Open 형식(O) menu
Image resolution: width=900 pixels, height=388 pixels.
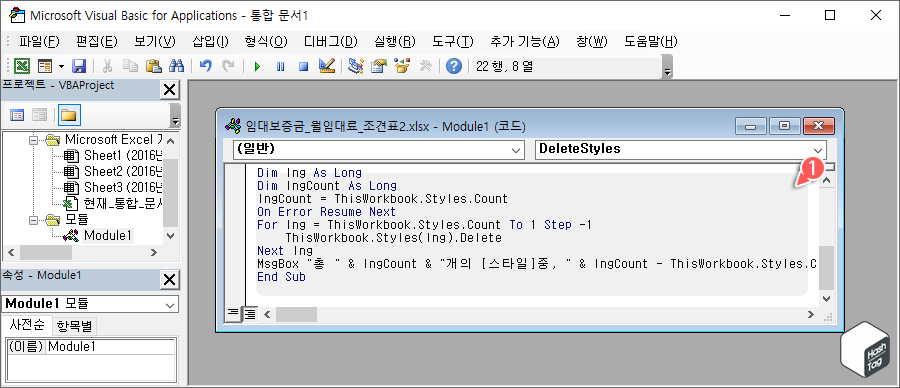[266, 41]
